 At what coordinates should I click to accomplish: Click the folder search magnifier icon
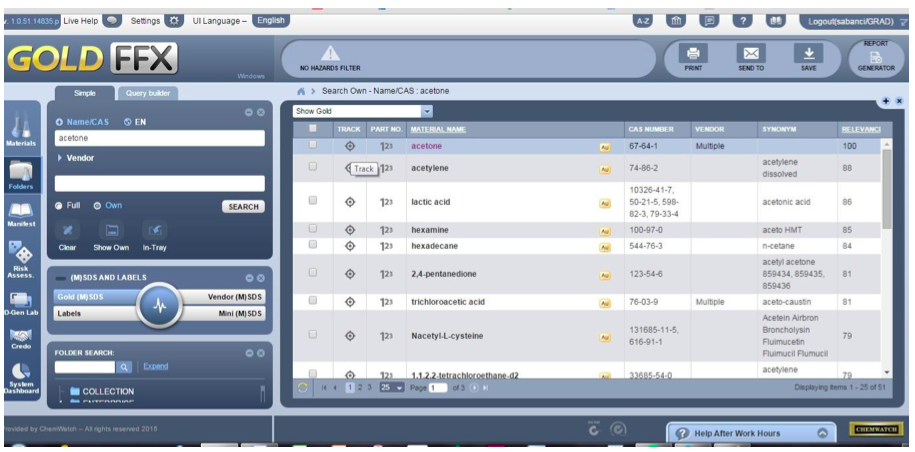tap(124, 367)
